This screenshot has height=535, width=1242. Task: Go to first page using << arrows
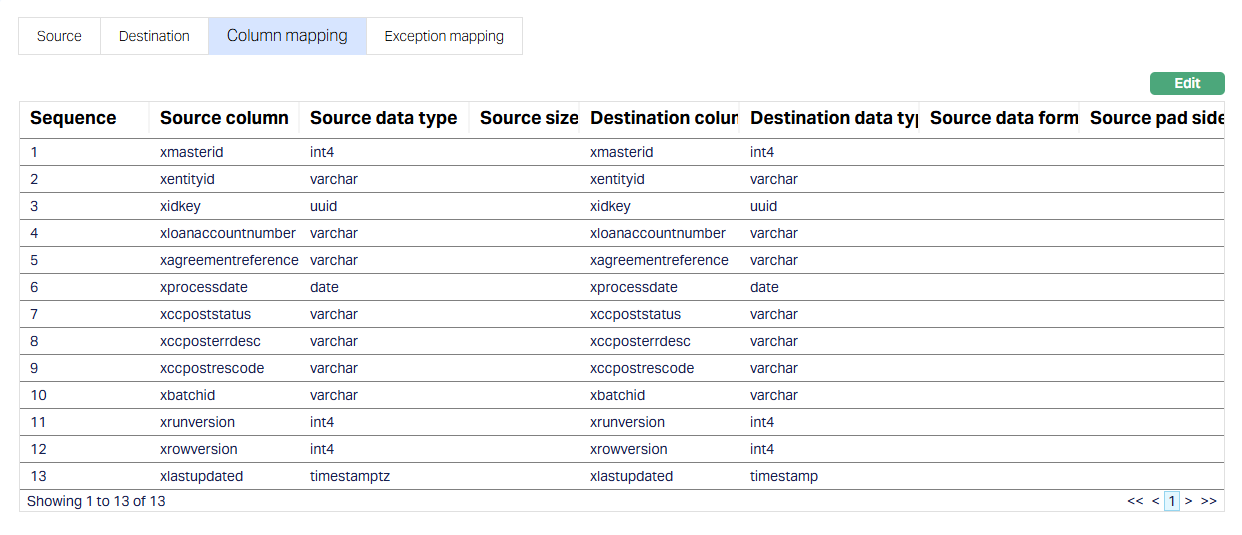(1135, 501)
